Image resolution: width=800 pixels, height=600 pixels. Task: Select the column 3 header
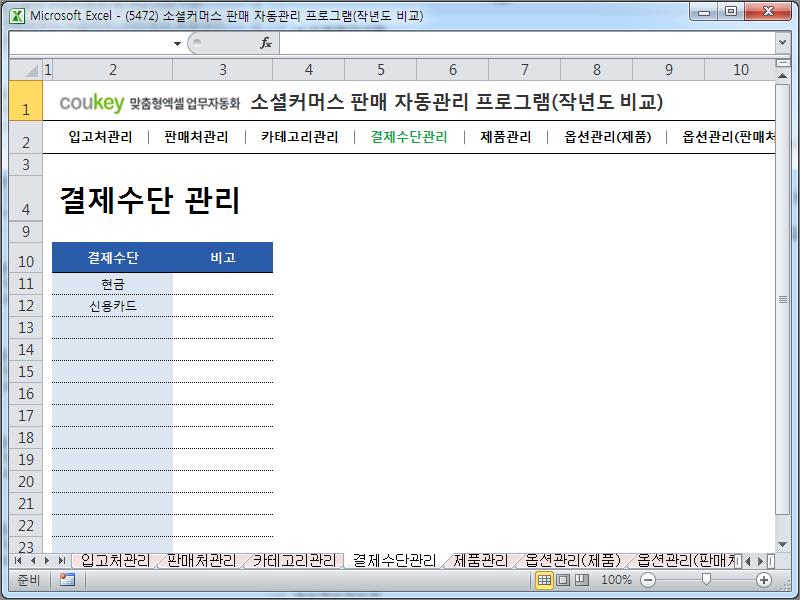[223, 69]
